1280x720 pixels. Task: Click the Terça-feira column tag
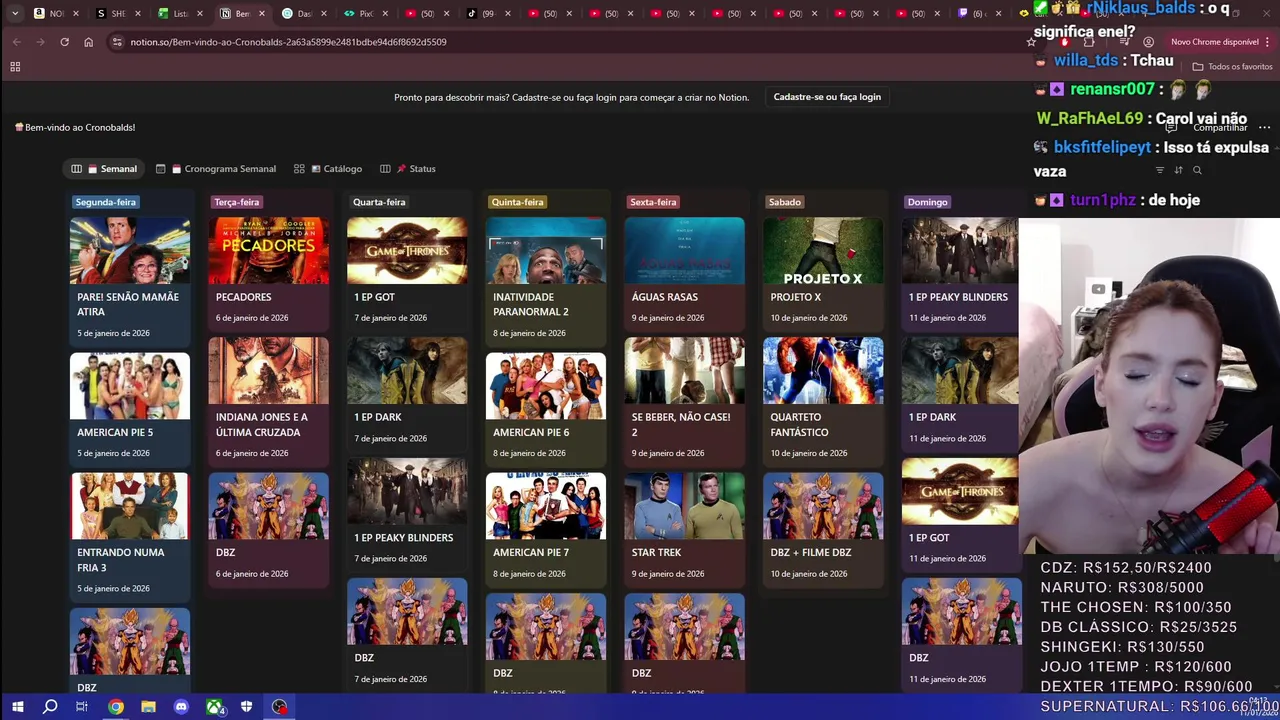pos(237,202)
